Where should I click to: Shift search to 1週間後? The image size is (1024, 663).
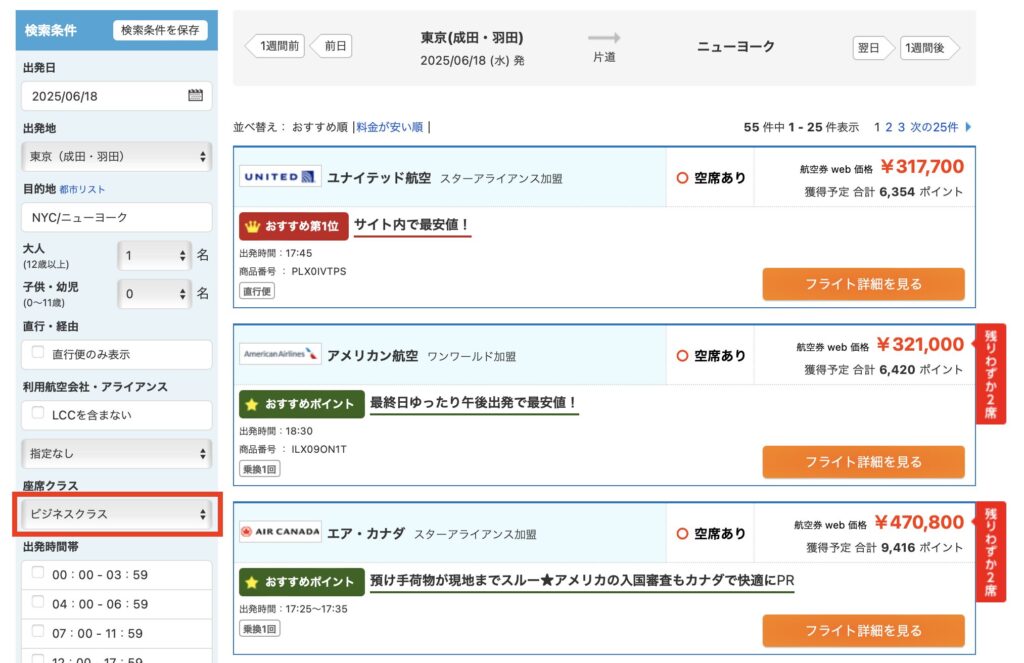point(928,48)
